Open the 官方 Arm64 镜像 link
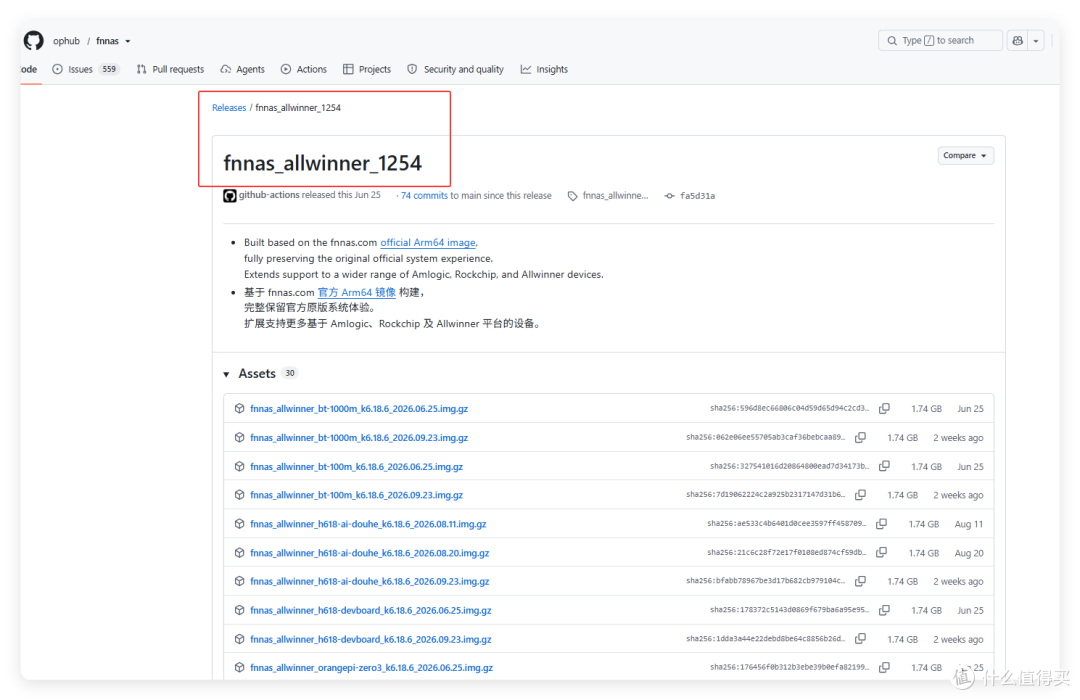 357,292
